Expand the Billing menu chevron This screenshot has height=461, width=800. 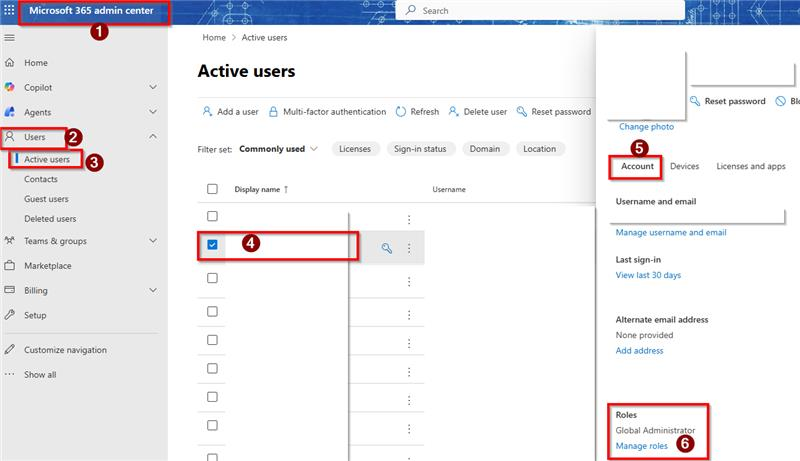153,290
